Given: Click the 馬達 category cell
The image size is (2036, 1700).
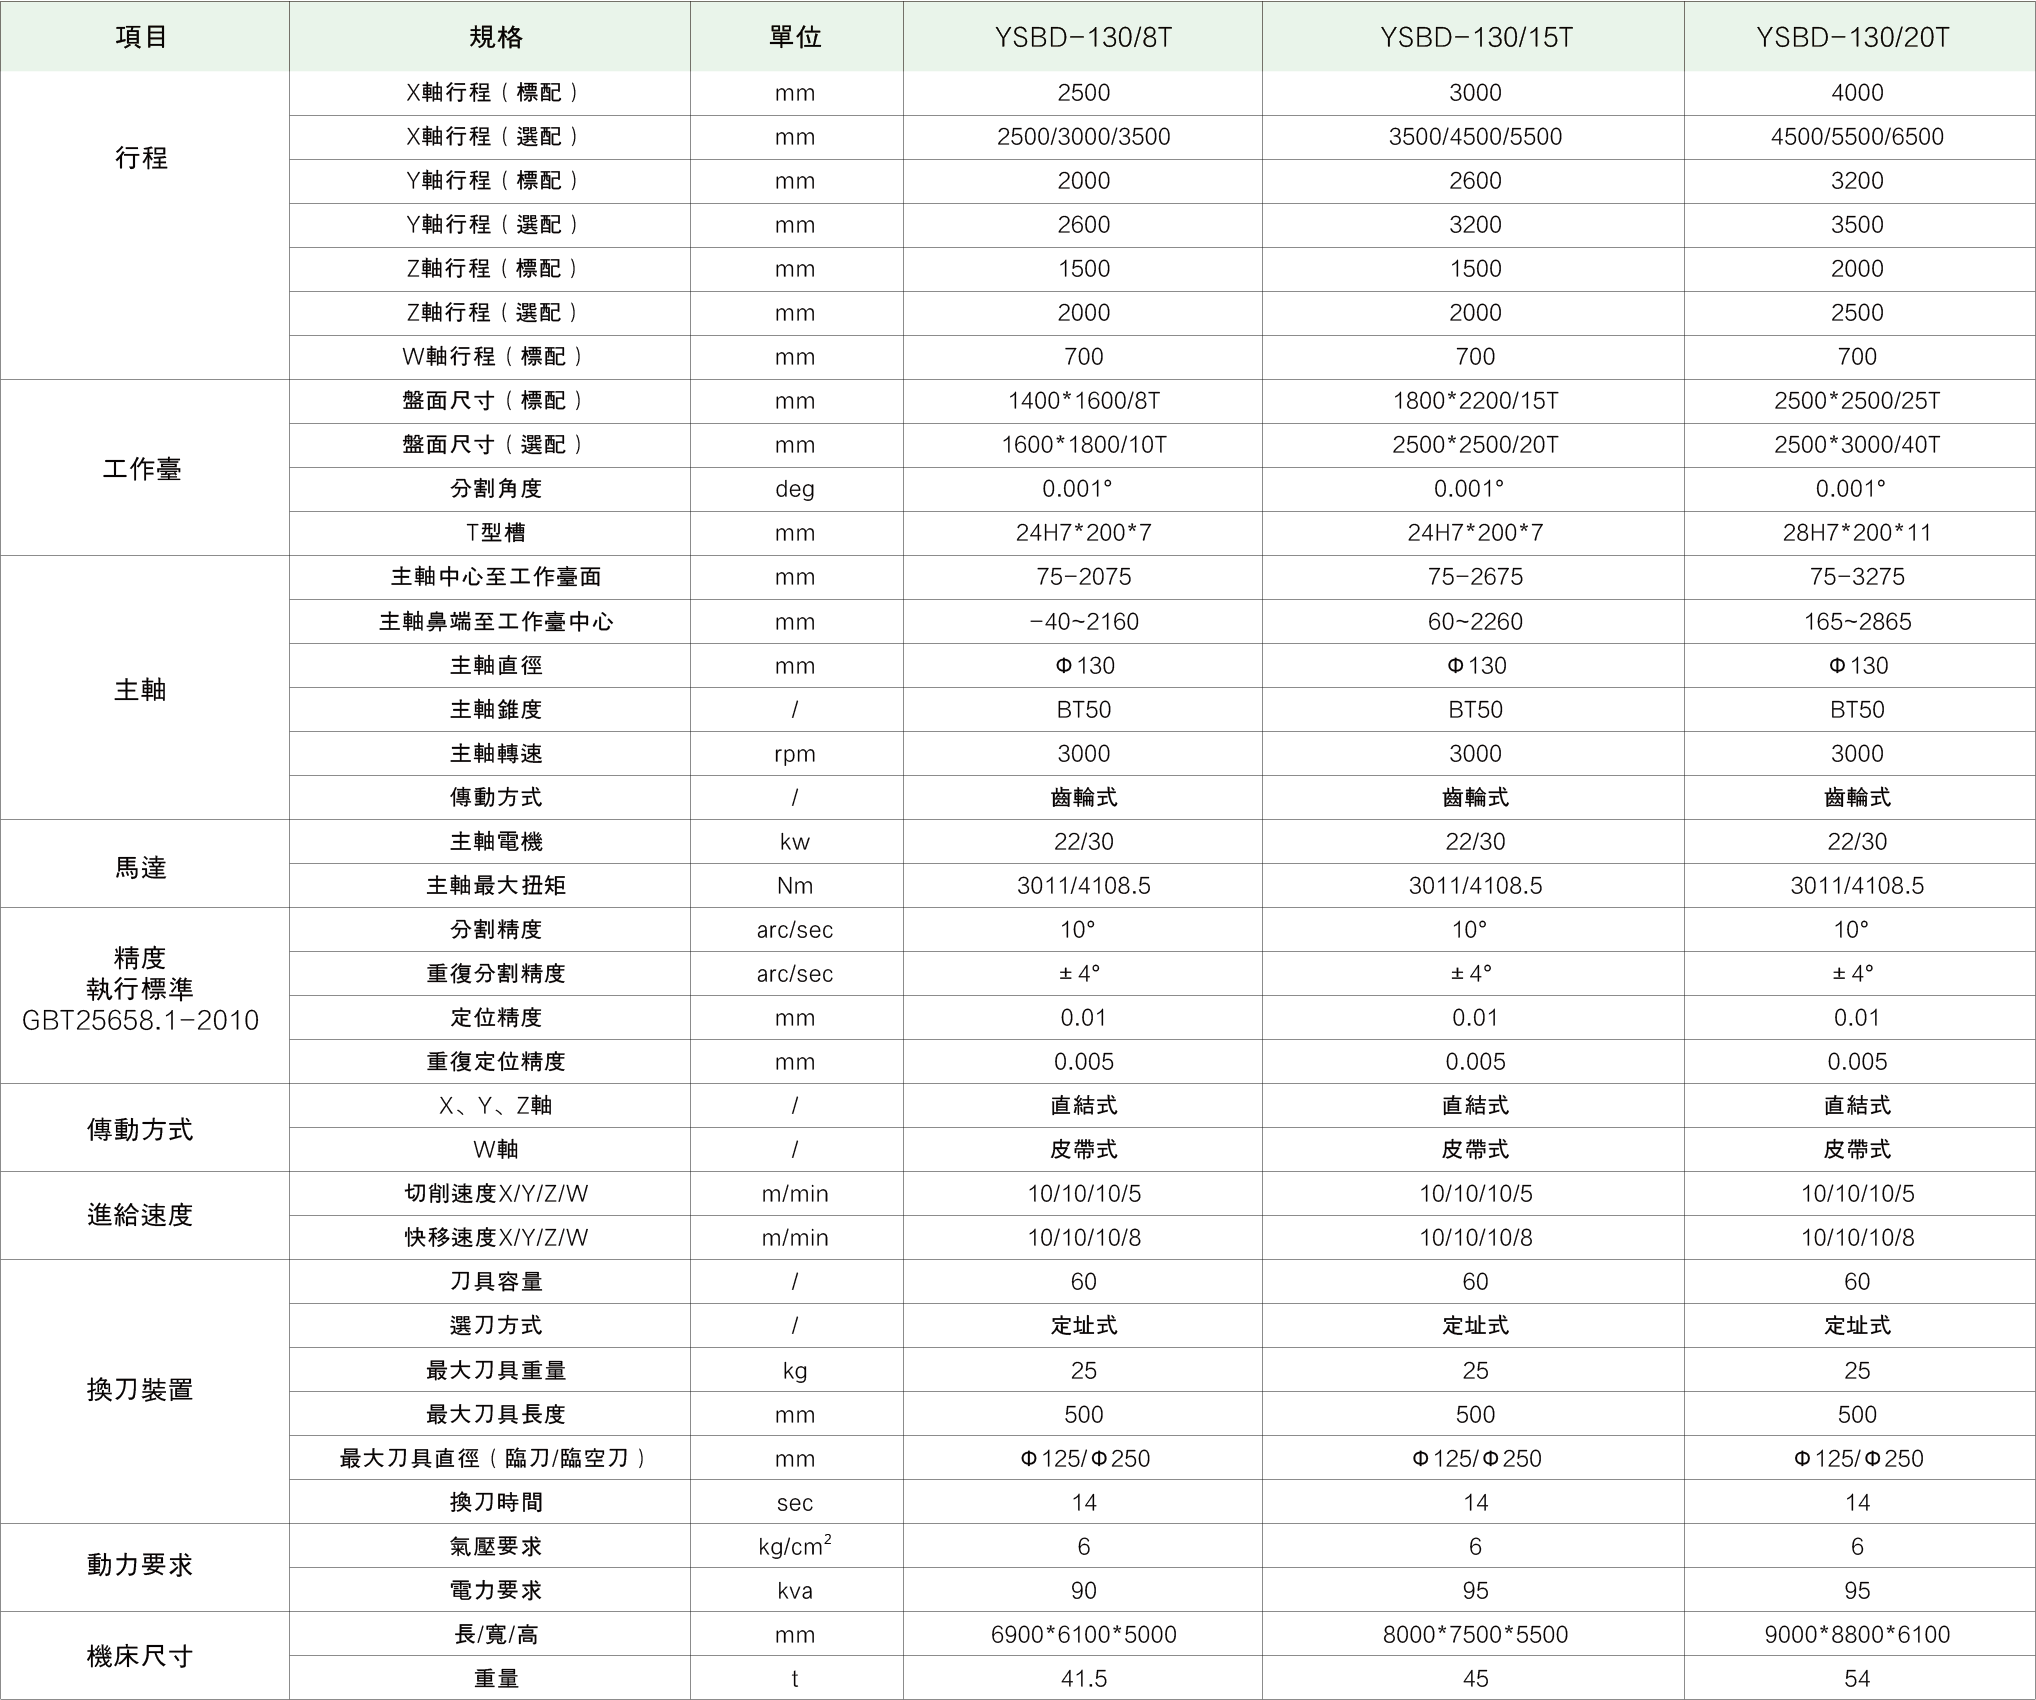Looking at the screenshot, I should pos(140,866).
